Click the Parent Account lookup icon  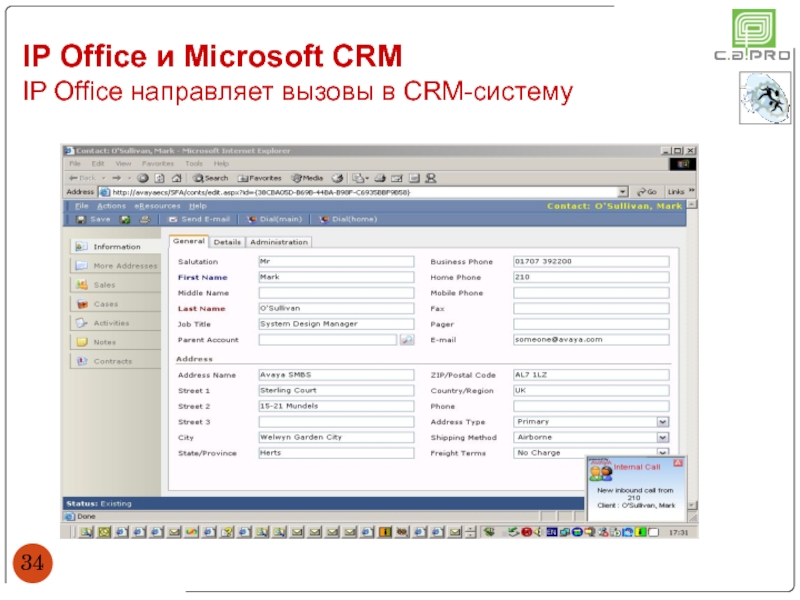tap(407, 340)
